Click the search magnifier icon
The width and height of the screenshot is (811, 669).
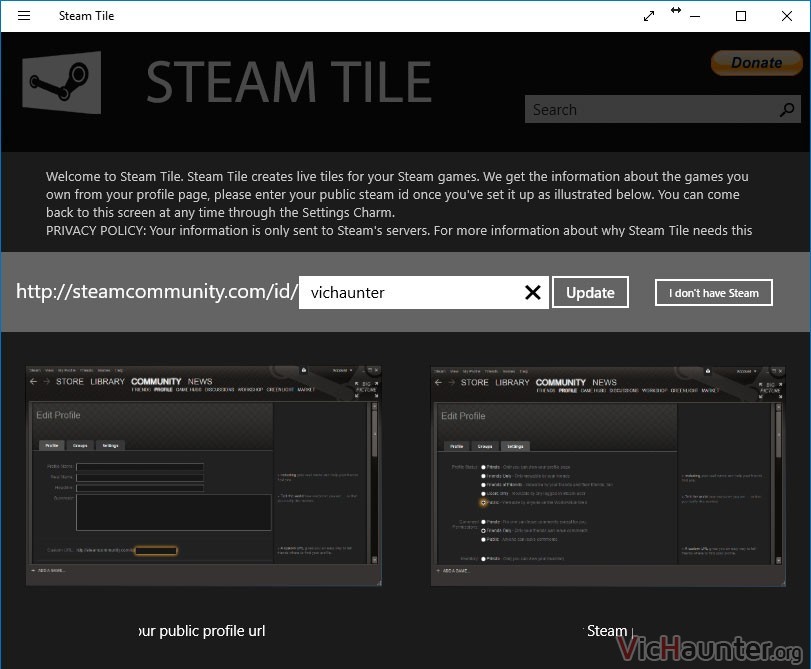787,109
